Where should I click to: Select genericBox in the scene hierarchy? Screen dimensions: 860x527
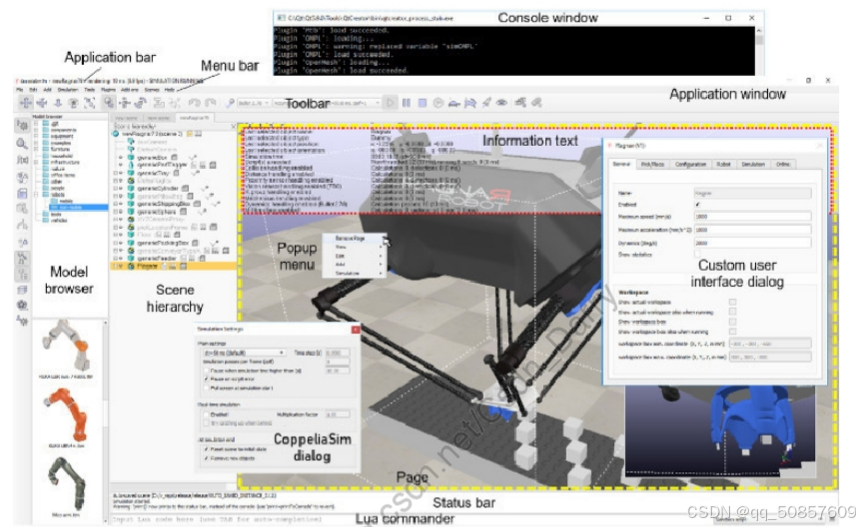coord(152,157)
